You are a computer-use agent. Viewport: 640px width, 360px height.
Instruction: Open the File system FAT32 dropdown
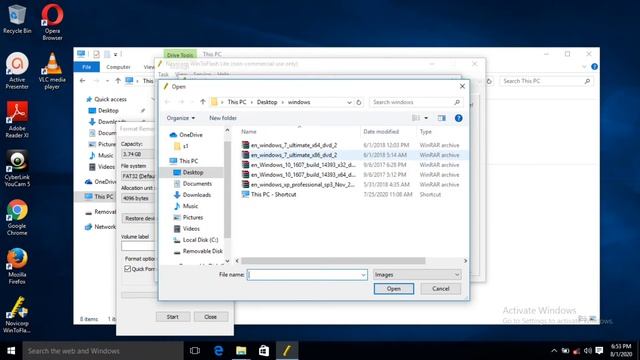(x=137, y=176)
